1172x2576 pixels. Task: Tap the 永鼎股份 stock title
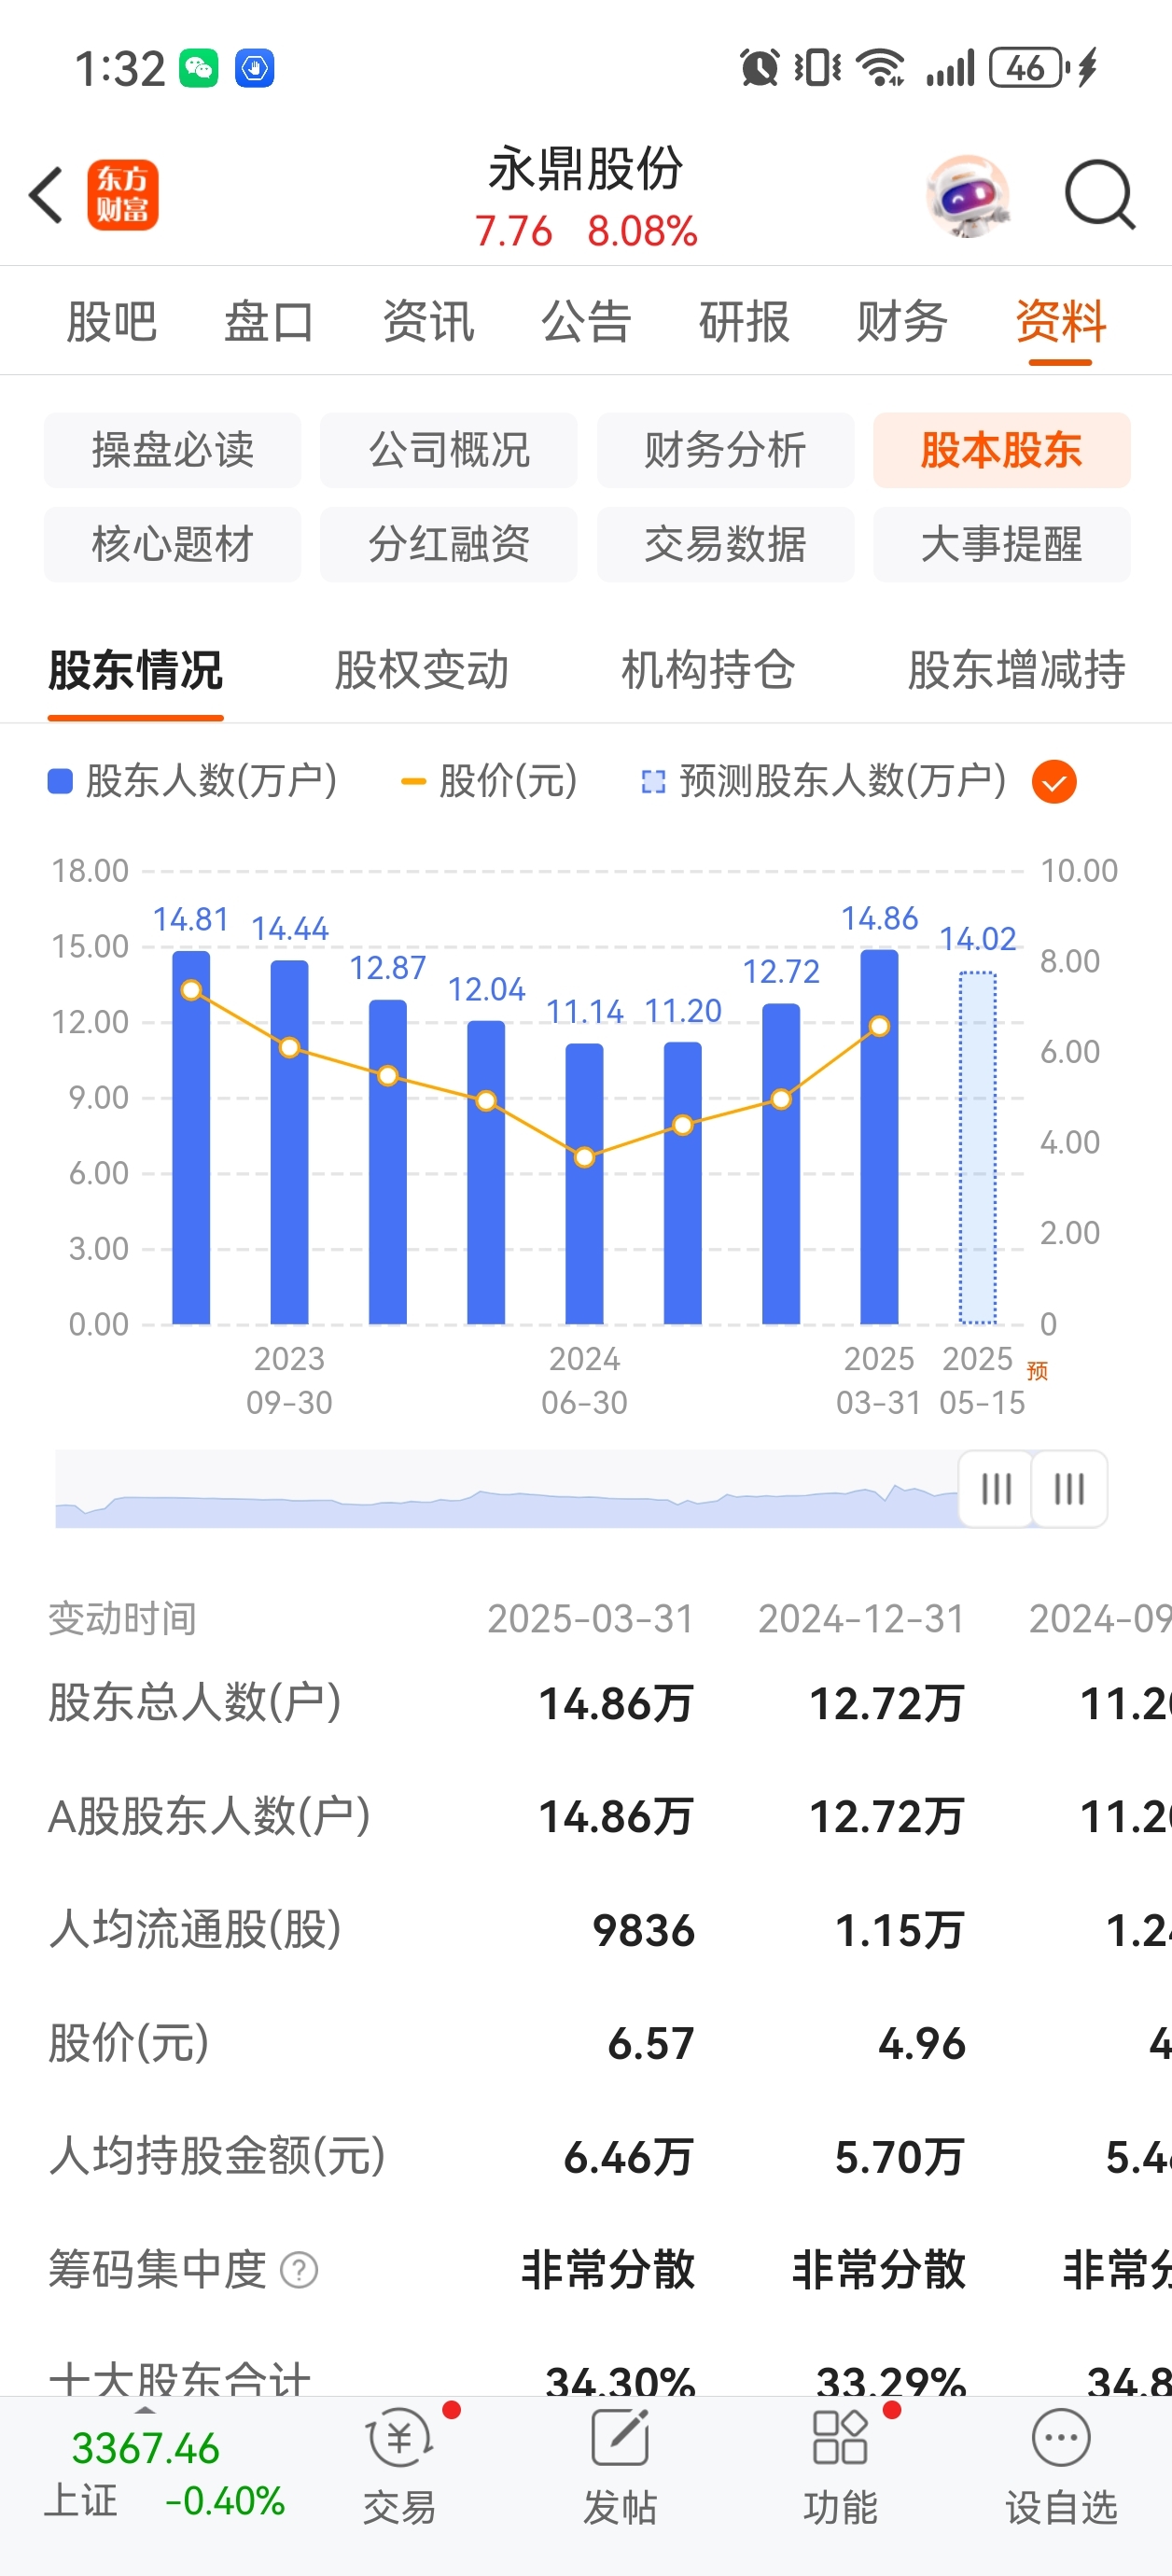point(586,168)
